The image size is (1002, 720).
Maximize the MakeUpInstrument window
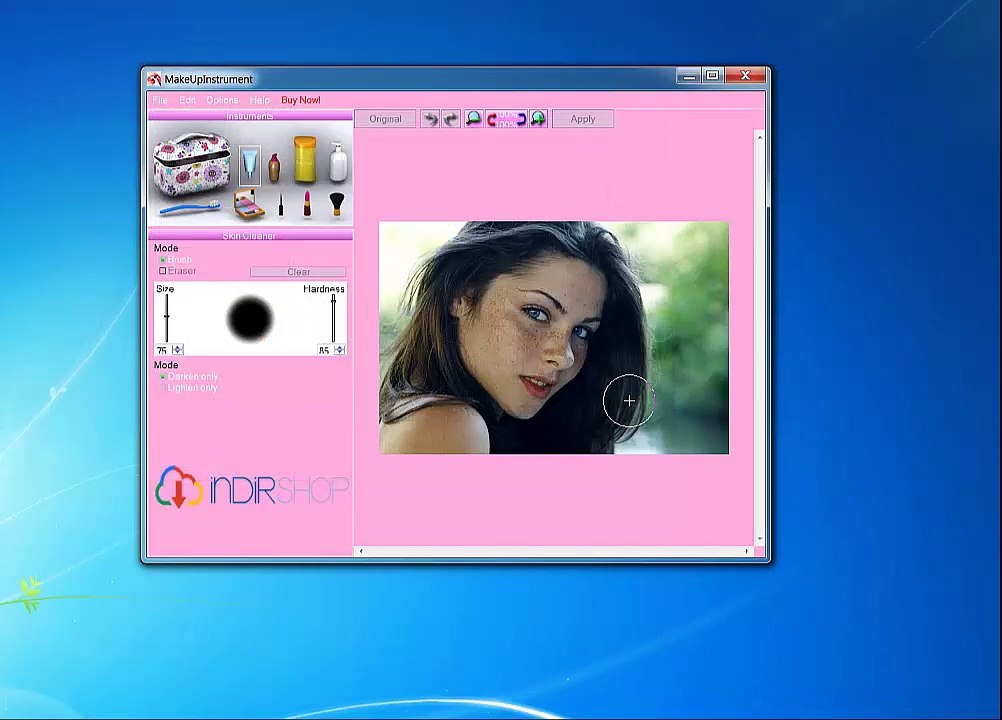click(713, 76)
